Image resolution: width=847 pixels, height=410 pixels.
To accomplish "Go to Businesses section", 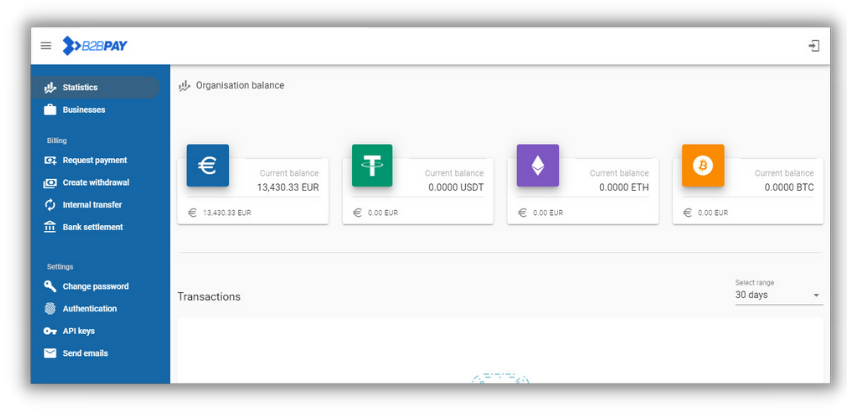I will click(95, 110).
